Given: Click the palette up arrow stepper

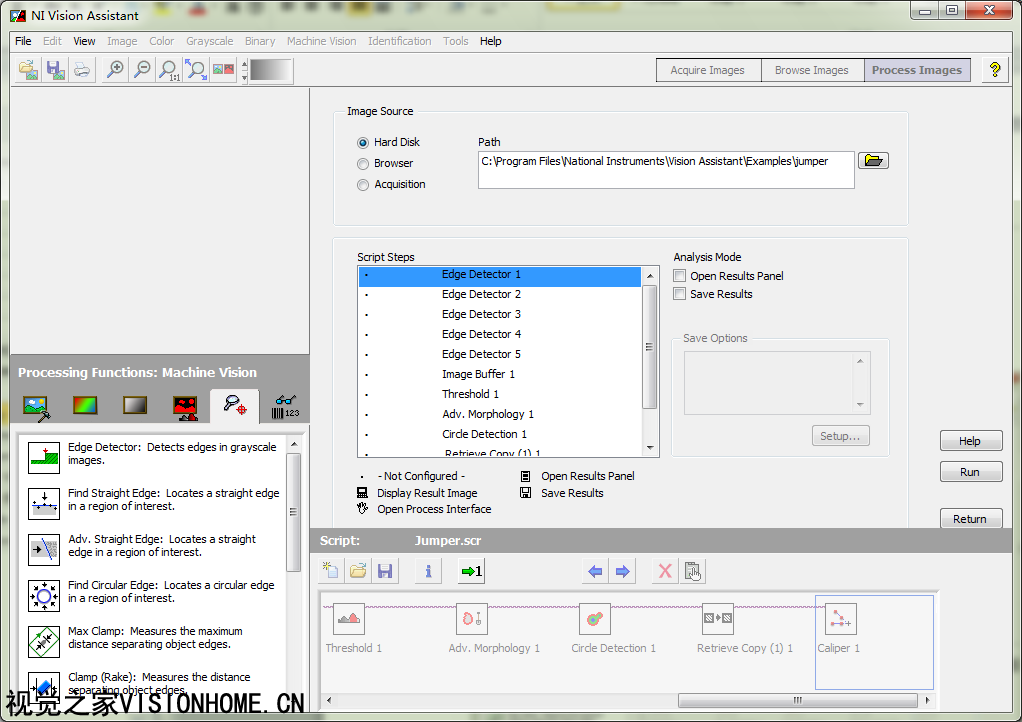Looking at the screenshot, I should point(244,64).
